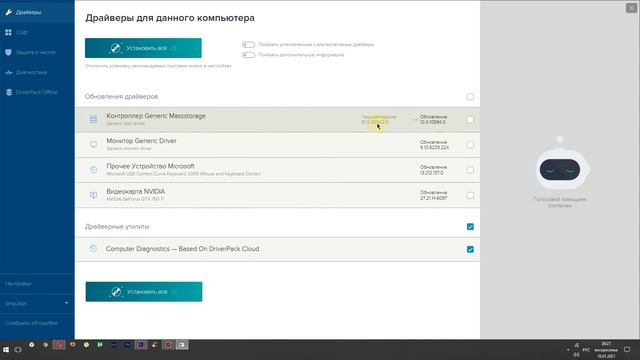This screenshot has height=360, width=640.
Task: Click the Russian language indicator in the tray
Action: (586, 350)
